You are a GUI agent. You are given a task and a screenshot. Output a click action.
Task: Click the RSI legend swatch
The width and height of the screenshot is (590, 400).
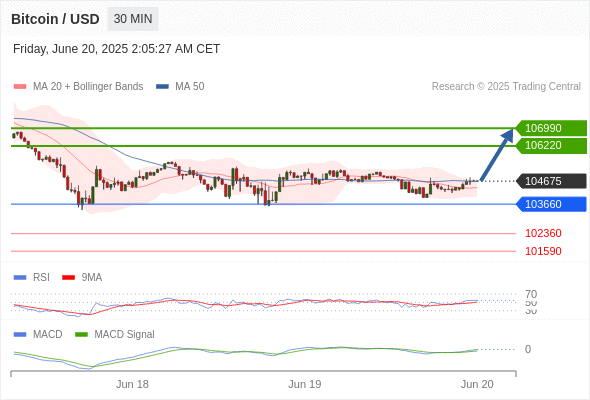point(20,278)
